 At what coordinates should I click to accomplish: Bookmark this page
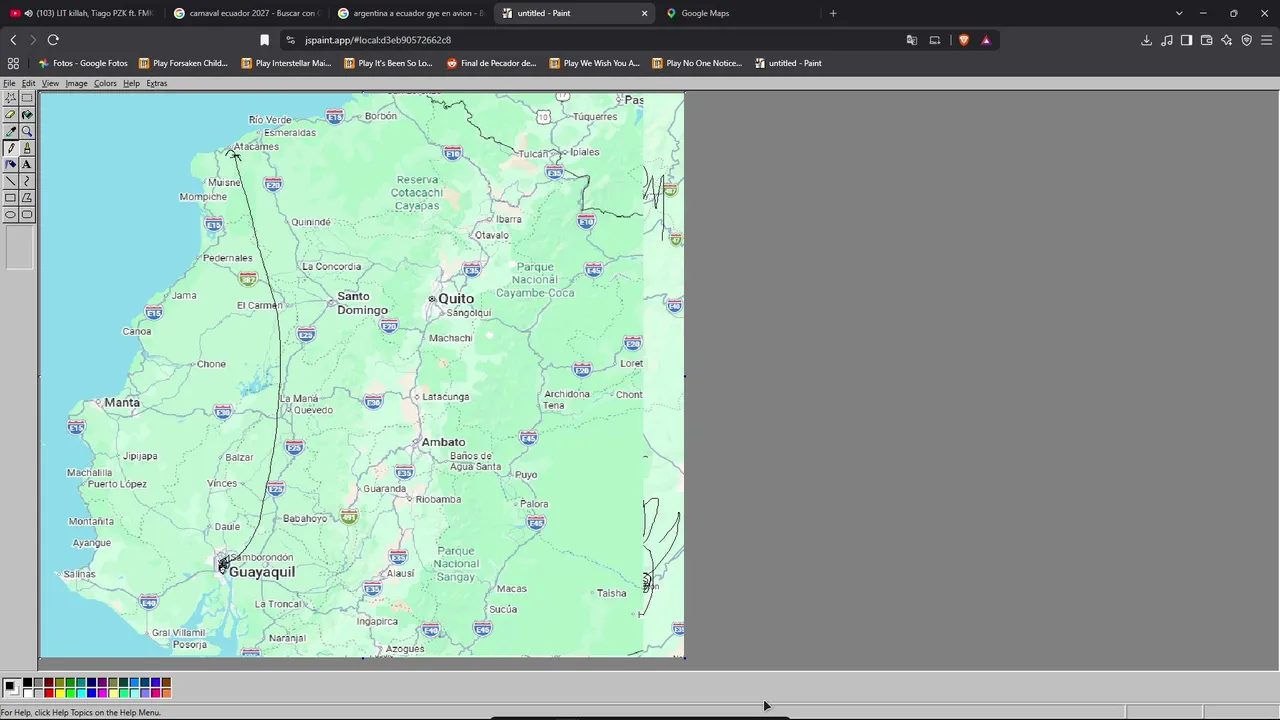pyautogui.click(x=264, y=40)
